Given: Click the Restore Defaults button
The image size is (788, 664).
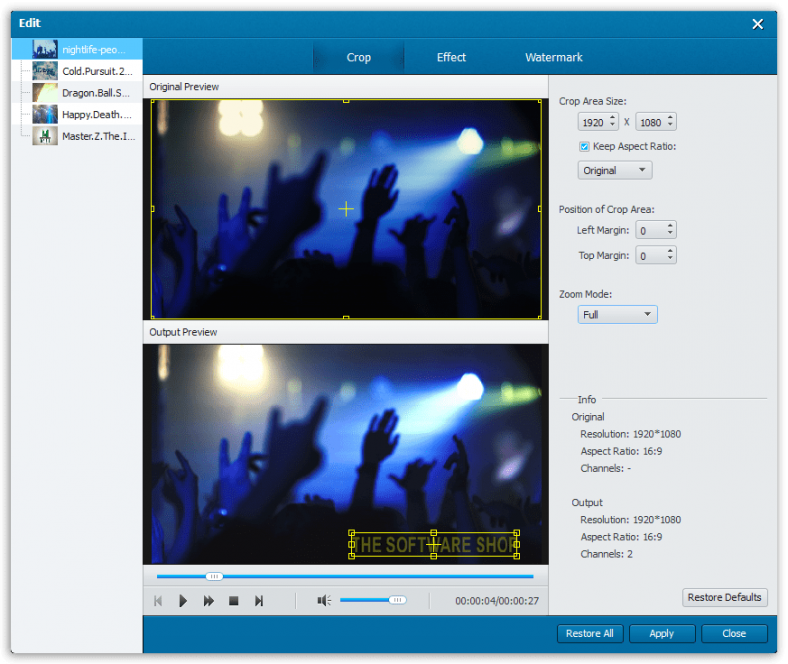Looking at the screenshot, I should (724, 597).
